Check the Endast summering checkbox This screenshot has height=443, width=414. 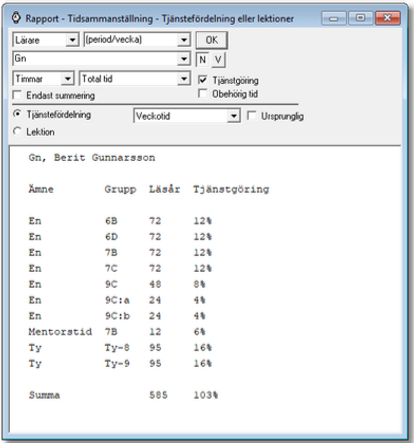point(17,95)
